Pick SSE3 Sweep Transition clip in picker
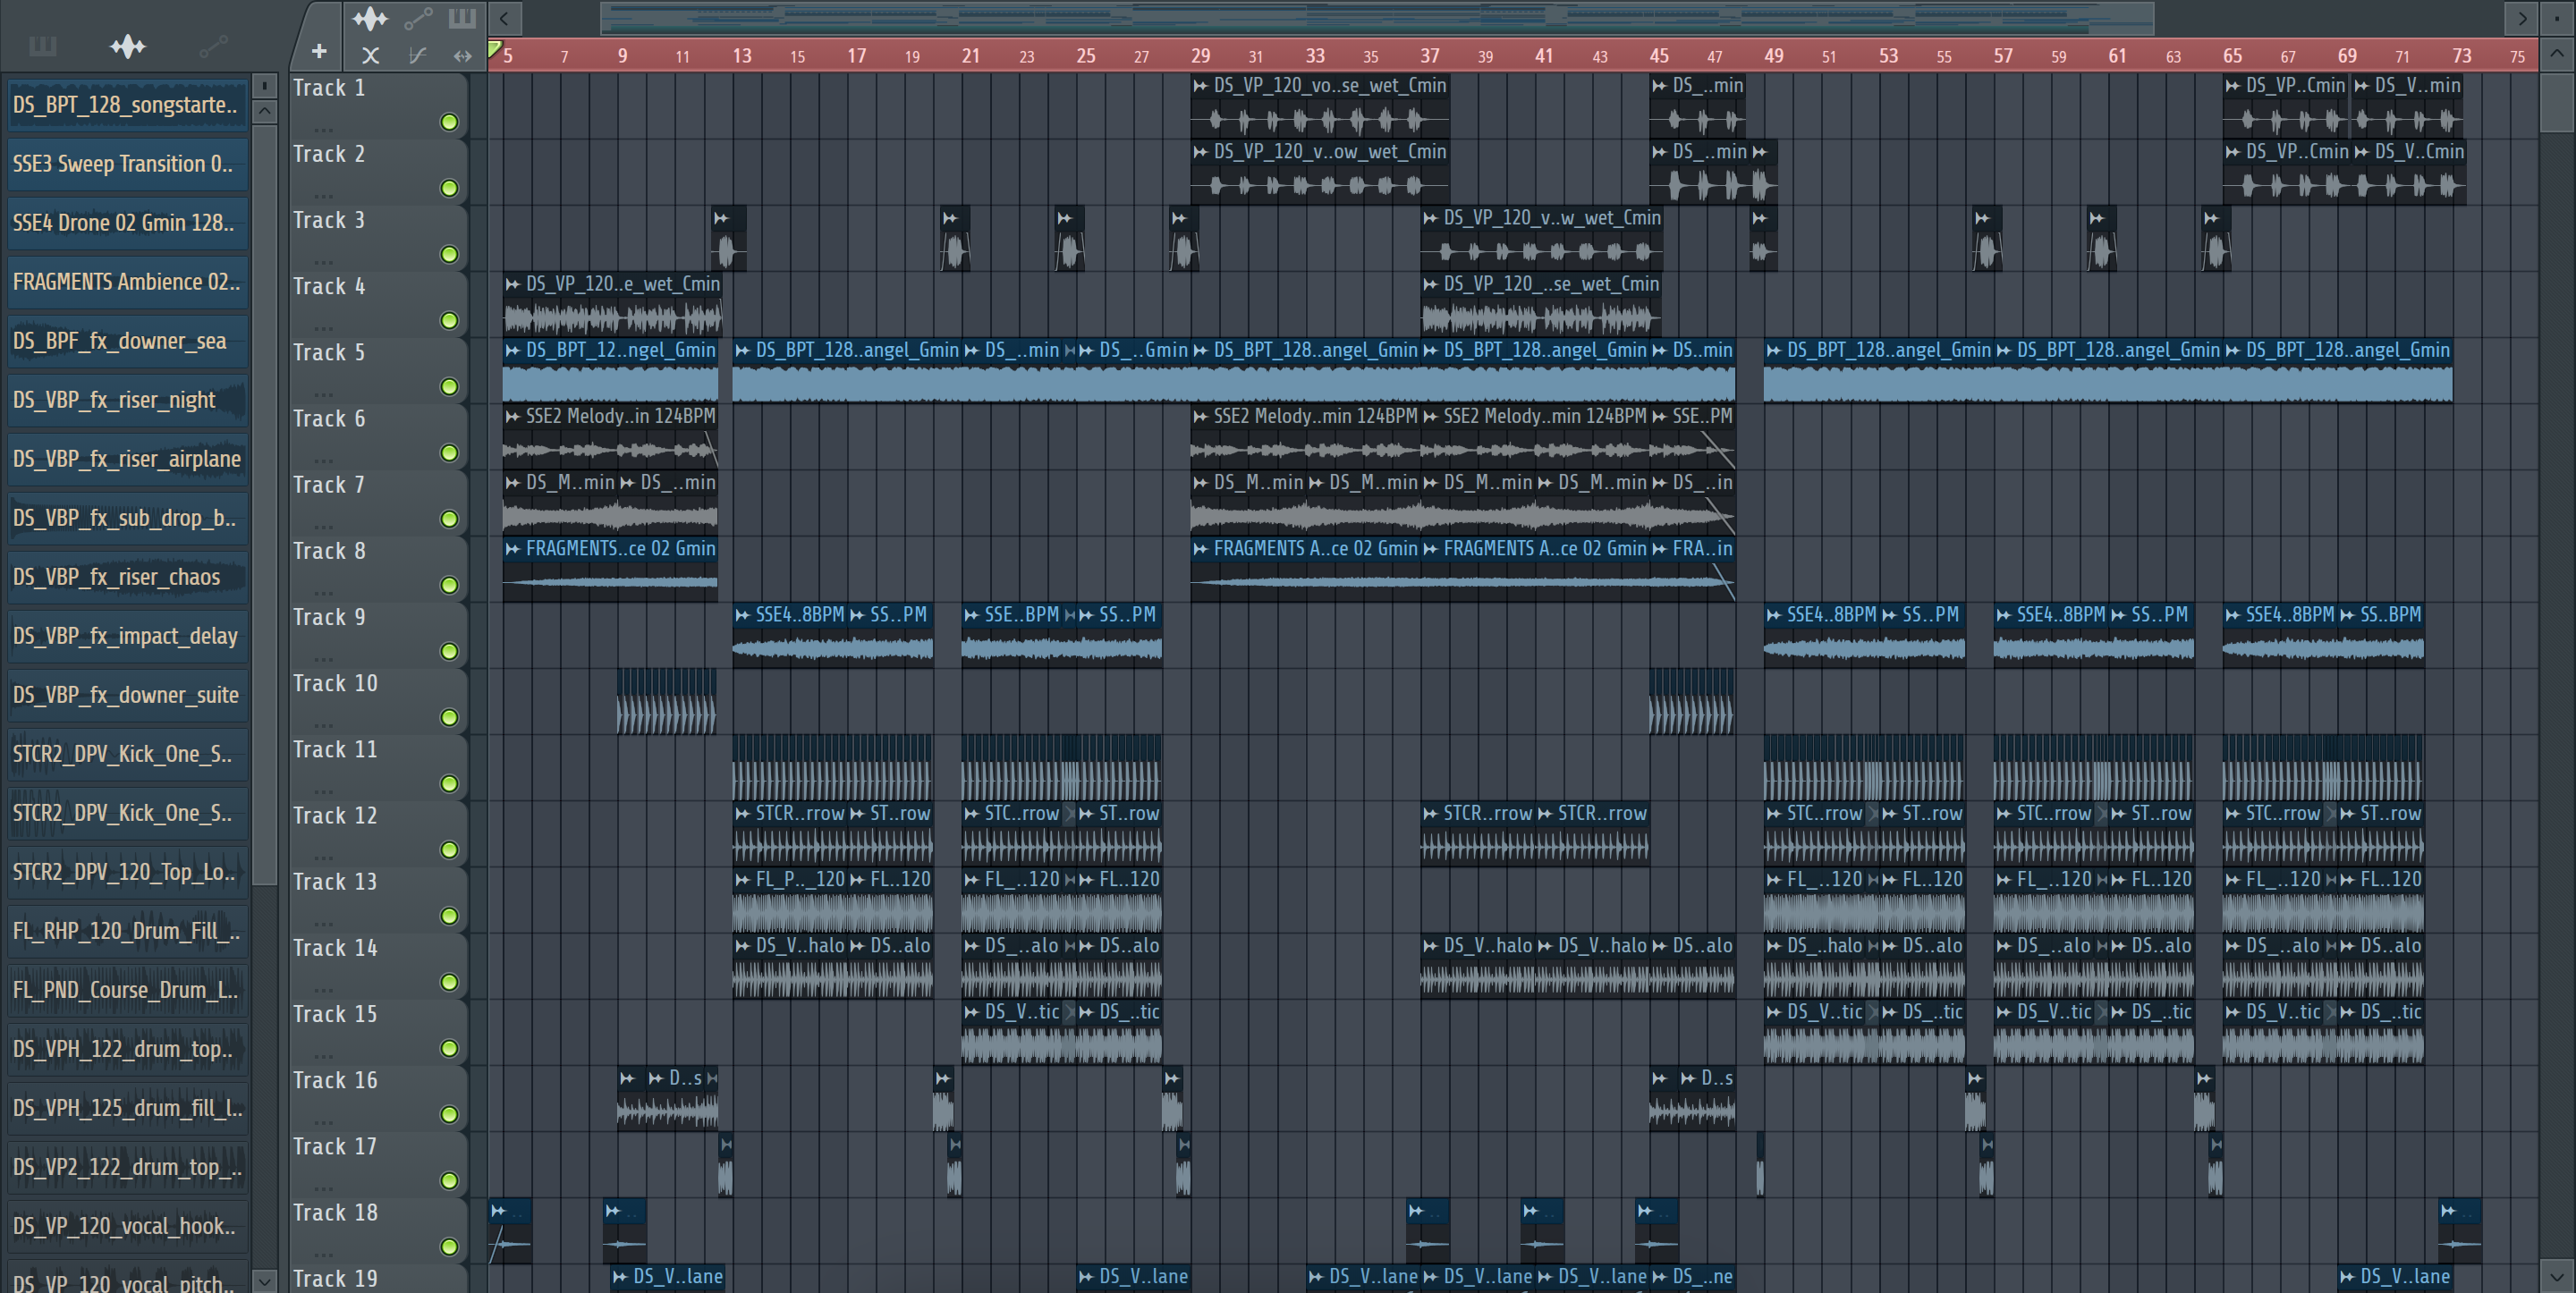Image resolution: width=2576 pixels, height=1293 pixels. (x=127, y=164)
